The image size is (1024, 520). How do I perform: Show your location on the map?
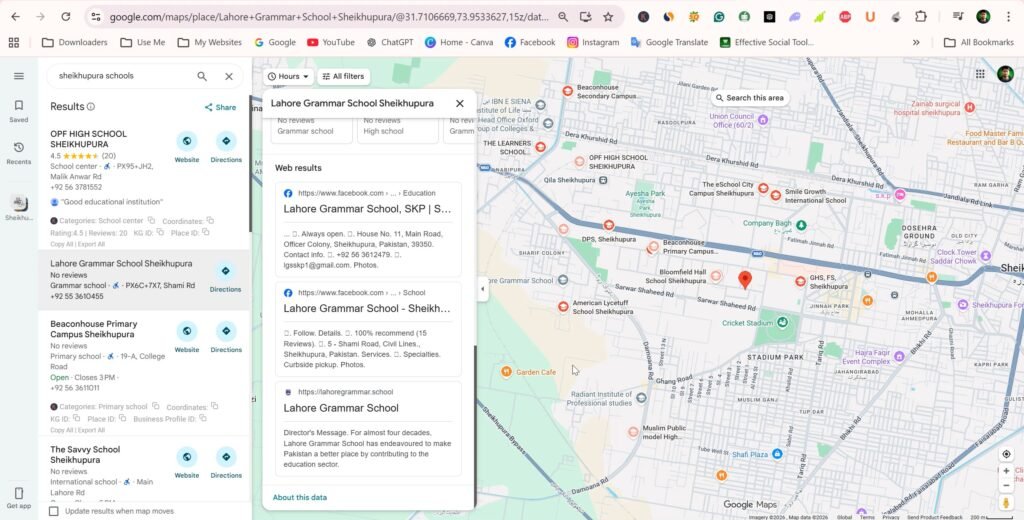click(1006, 454)
